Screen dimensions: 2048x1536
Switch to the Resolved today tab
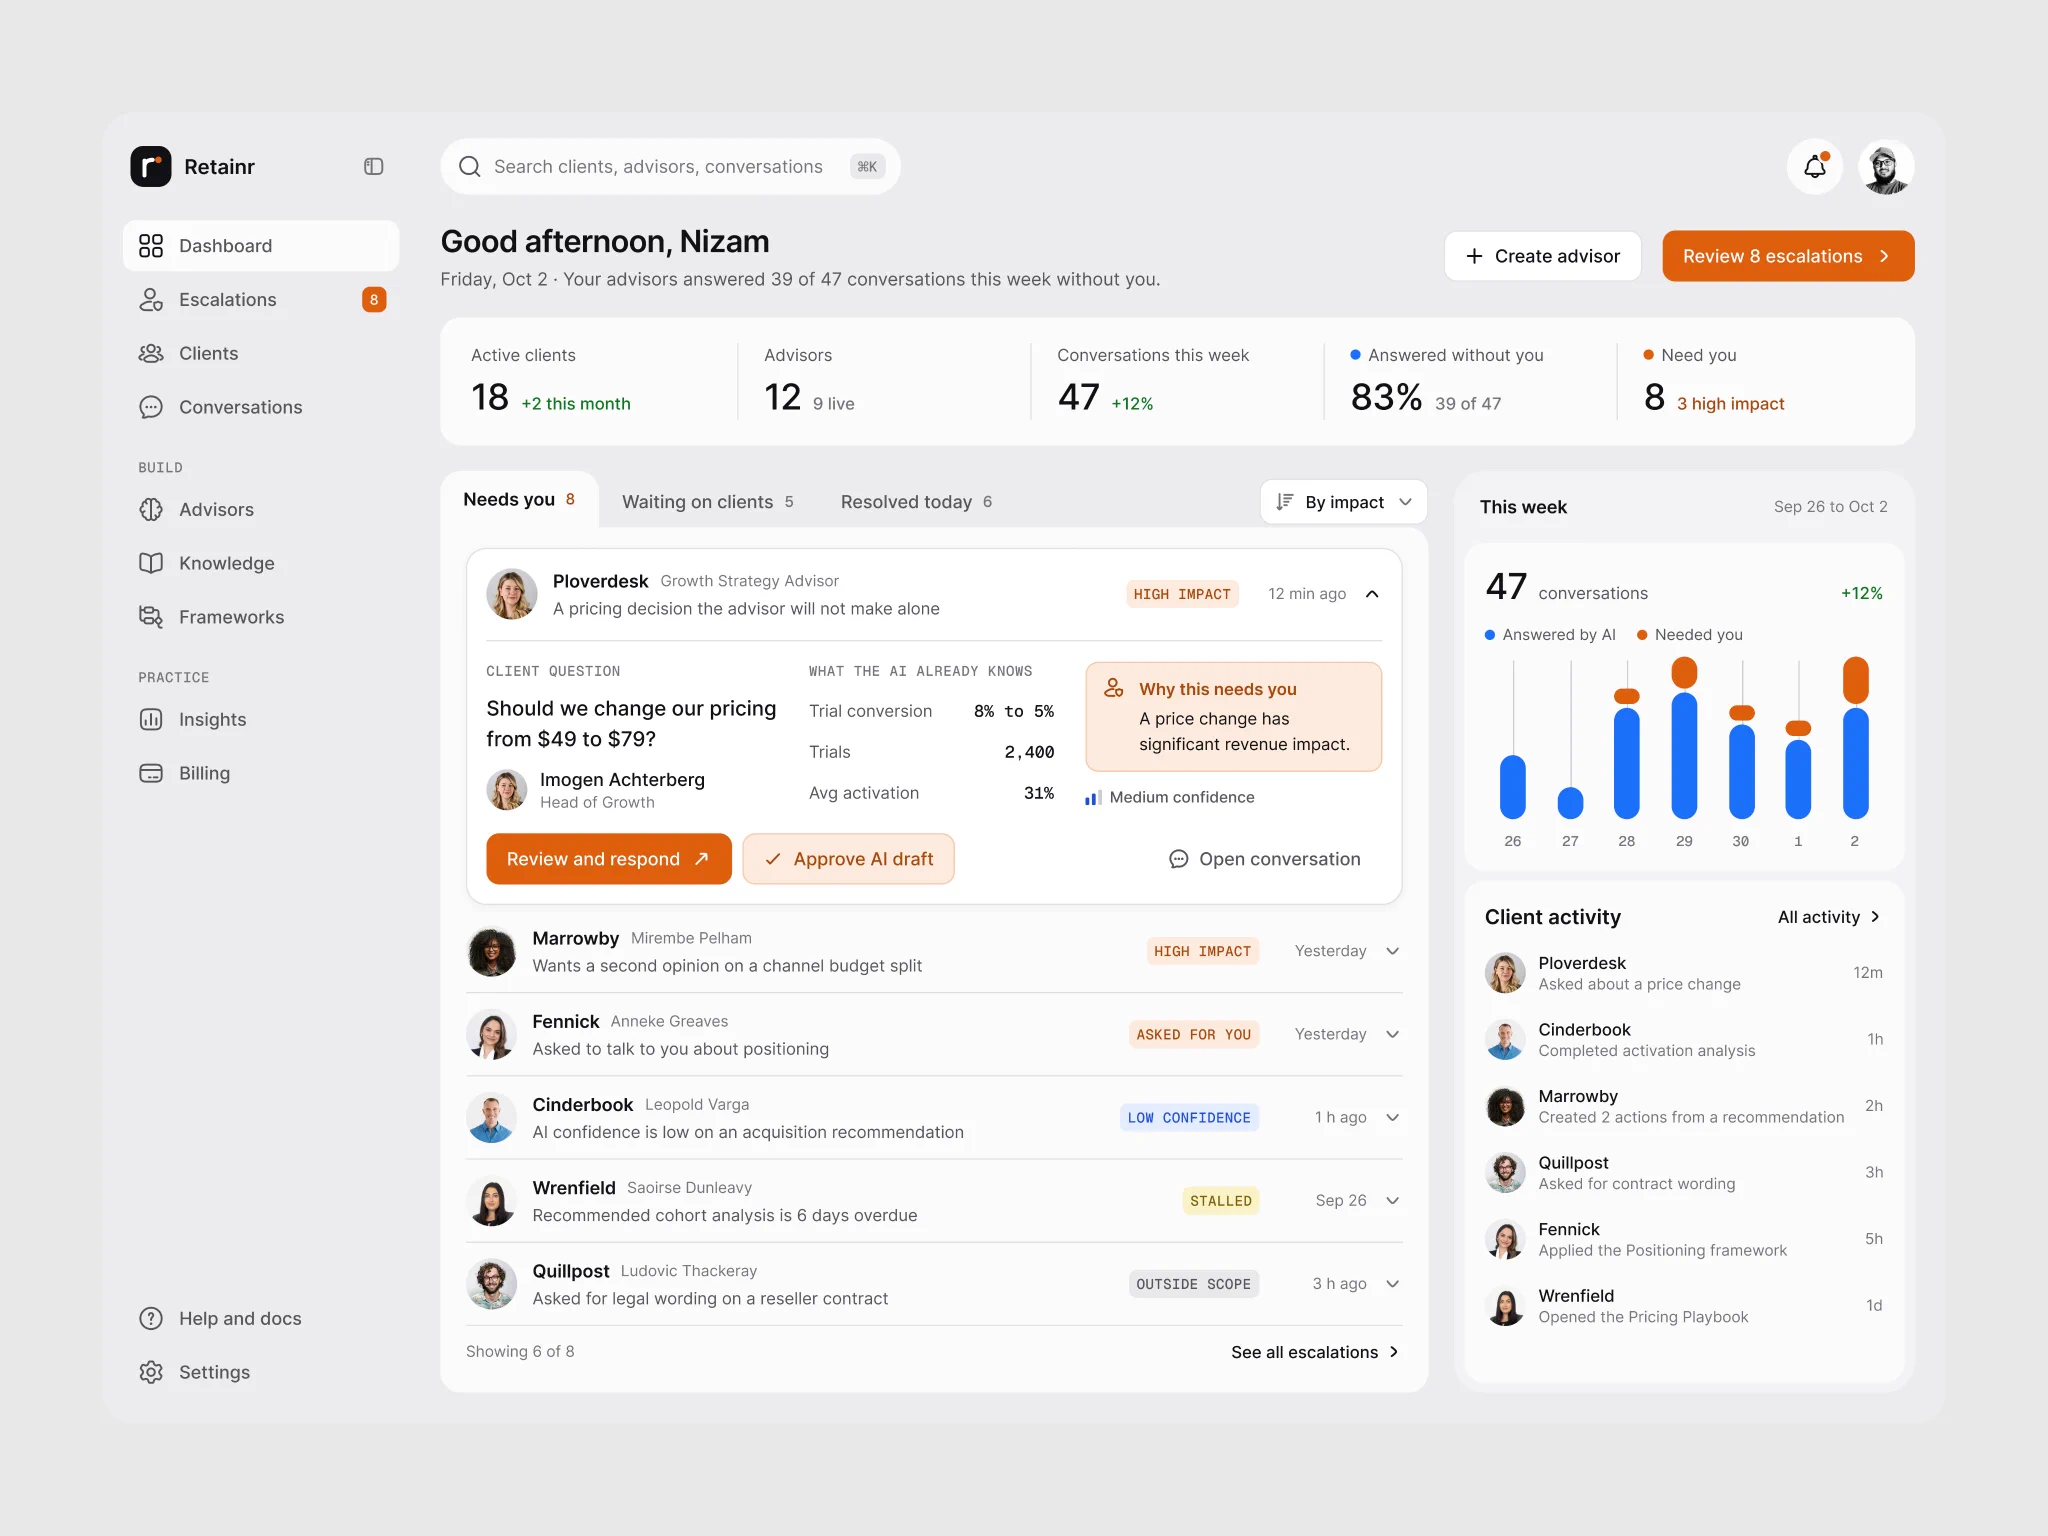[917, 502]
